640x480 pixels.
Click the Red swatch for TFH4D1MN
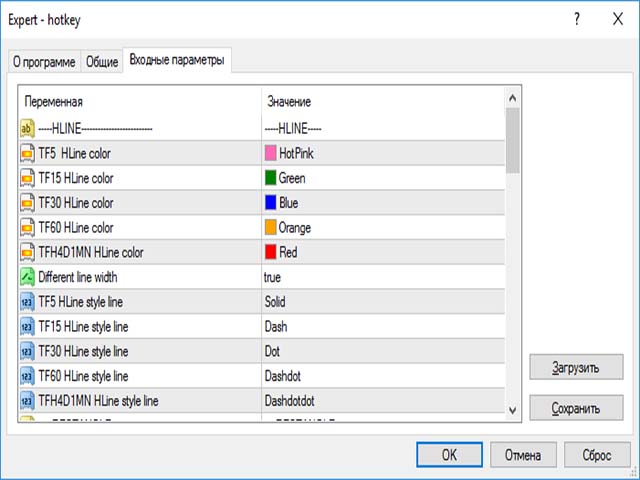[x=270, y=253]
